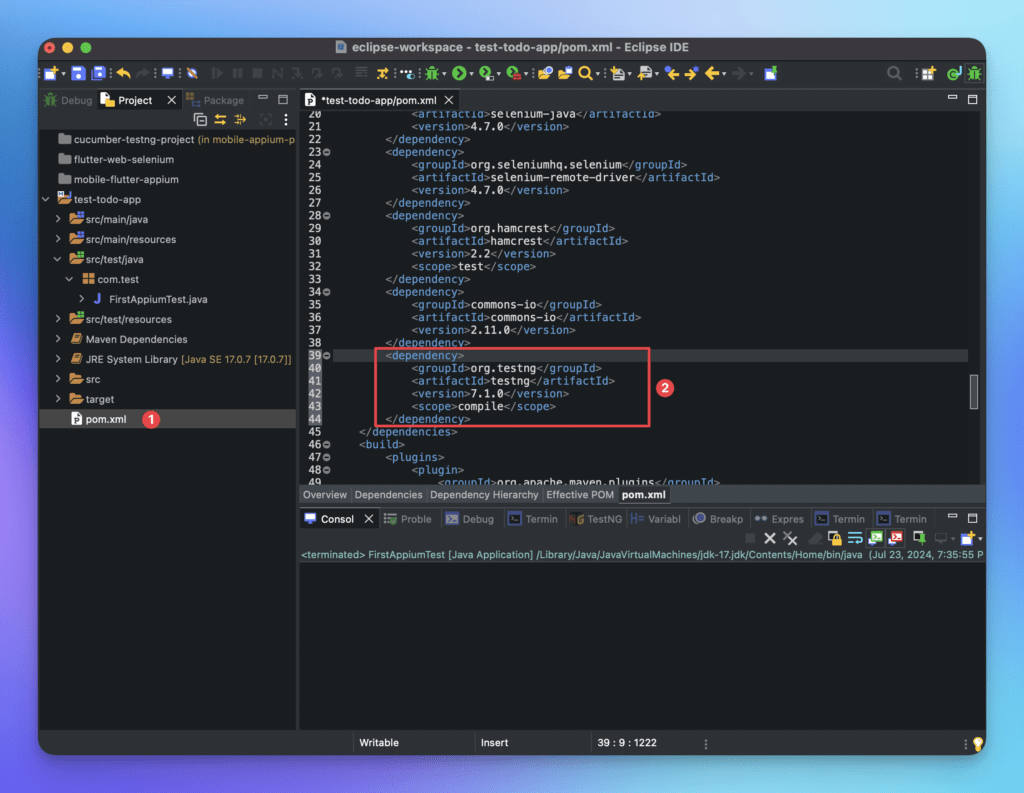Collapse the src/test/java folder
Screen dimensions: 1024x793
point(58,259)
